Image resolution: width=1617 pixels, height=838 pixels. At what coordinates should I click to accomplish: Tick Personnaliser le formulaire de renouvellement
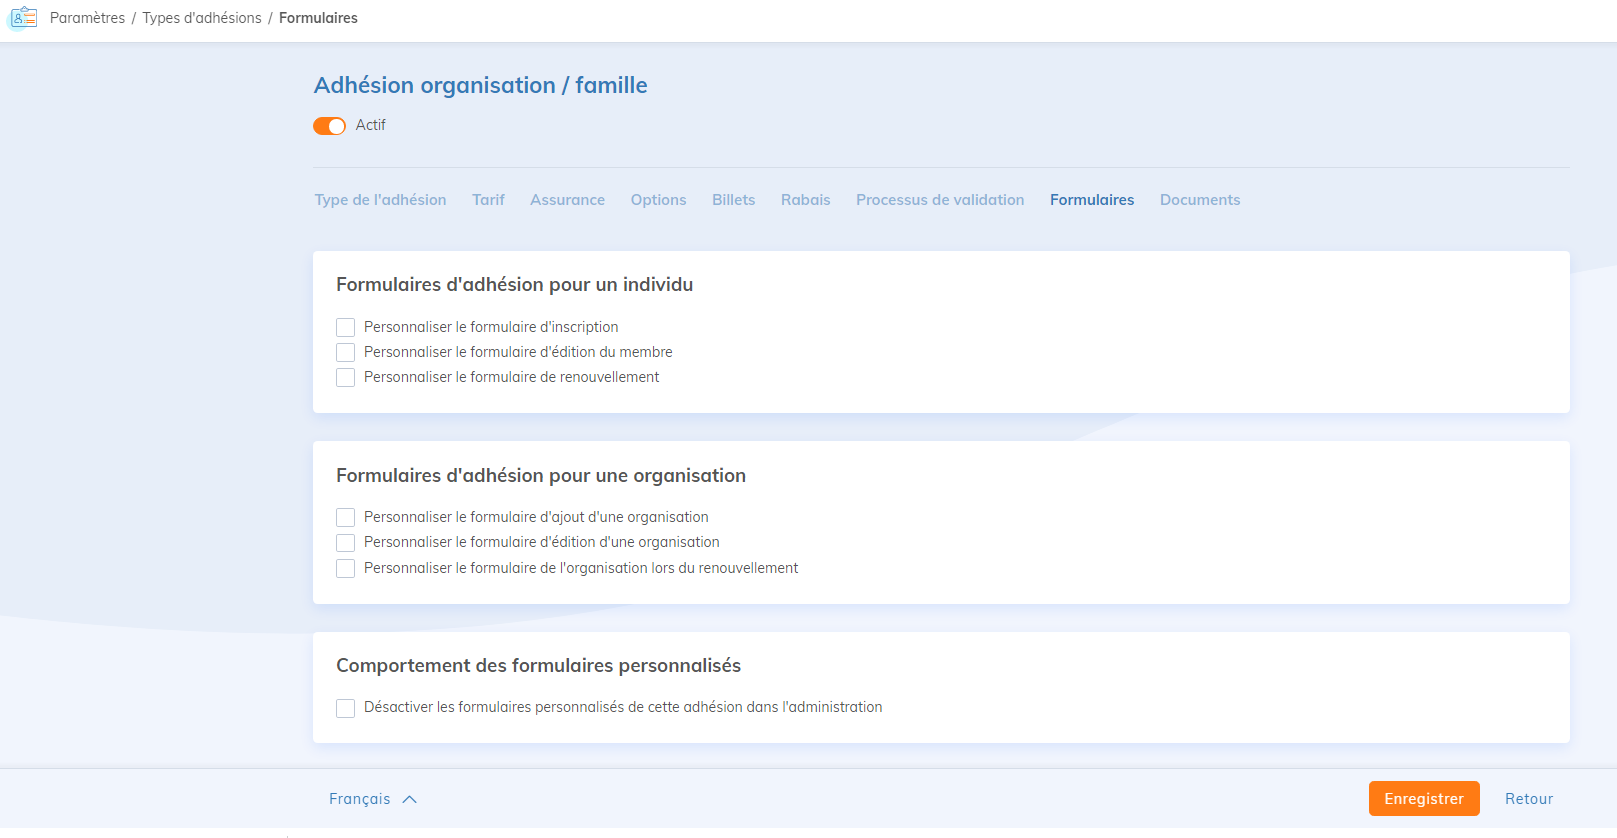tap(346, 377)
